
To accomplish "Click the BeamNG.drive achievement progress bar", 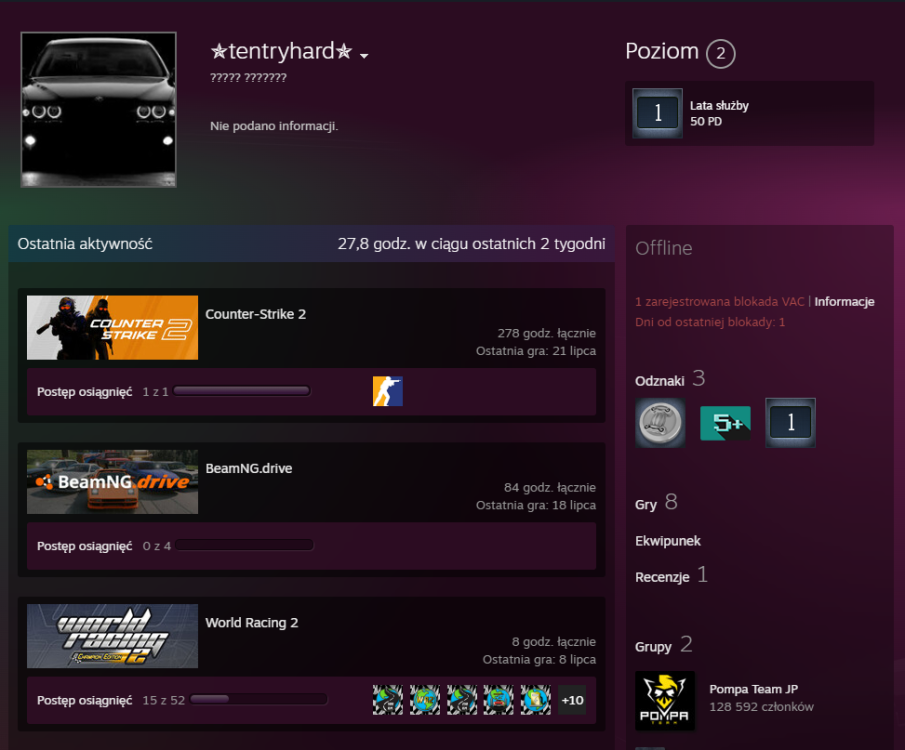I will point(244,545).
